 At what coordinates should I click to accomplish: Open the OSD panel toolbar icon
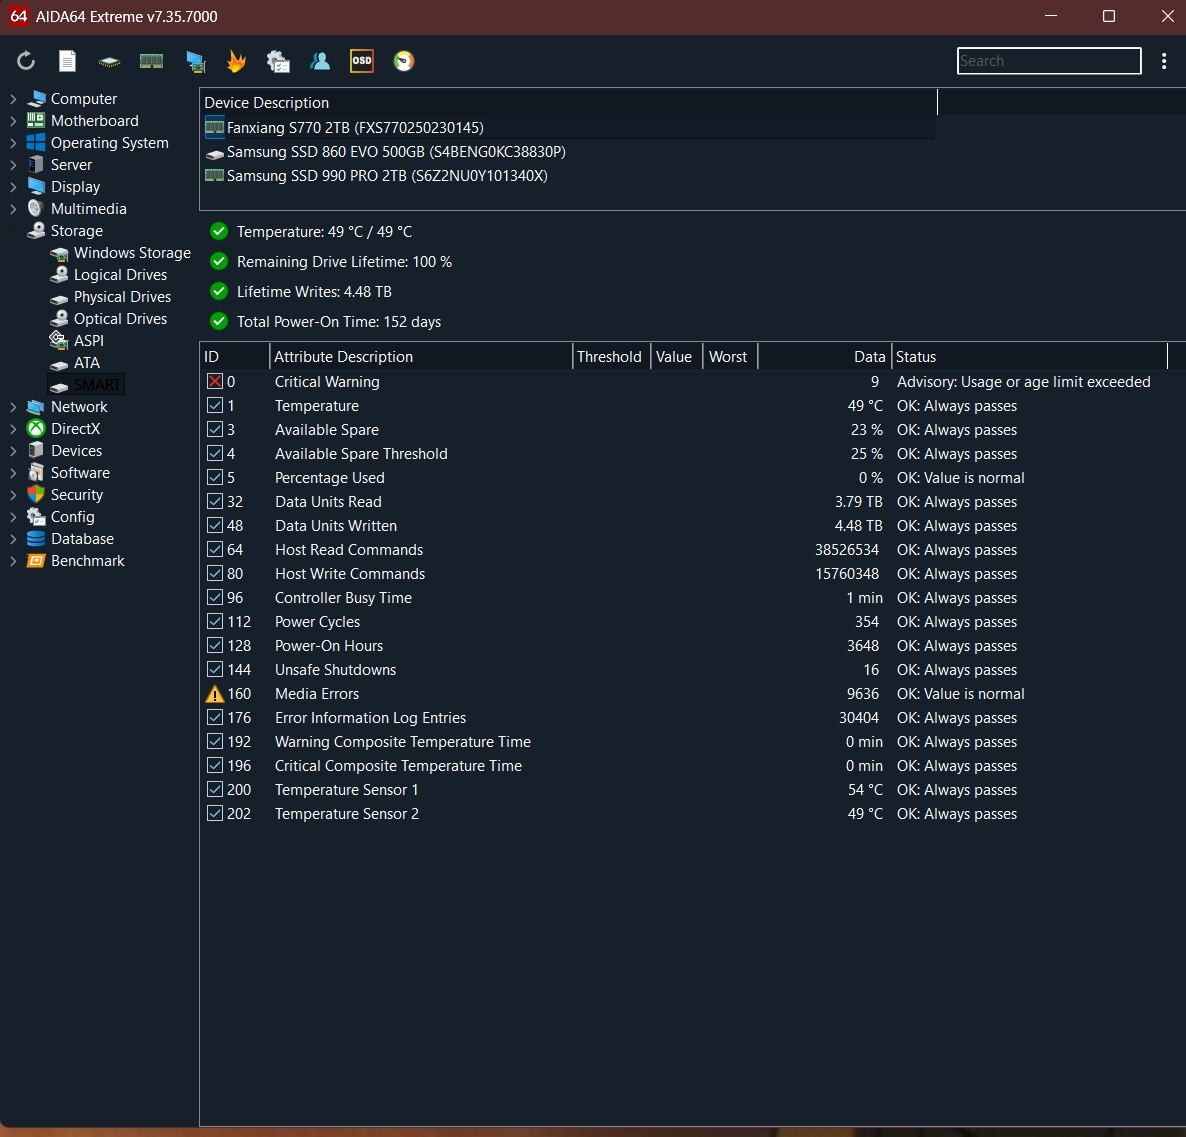(x=362, y=61)
